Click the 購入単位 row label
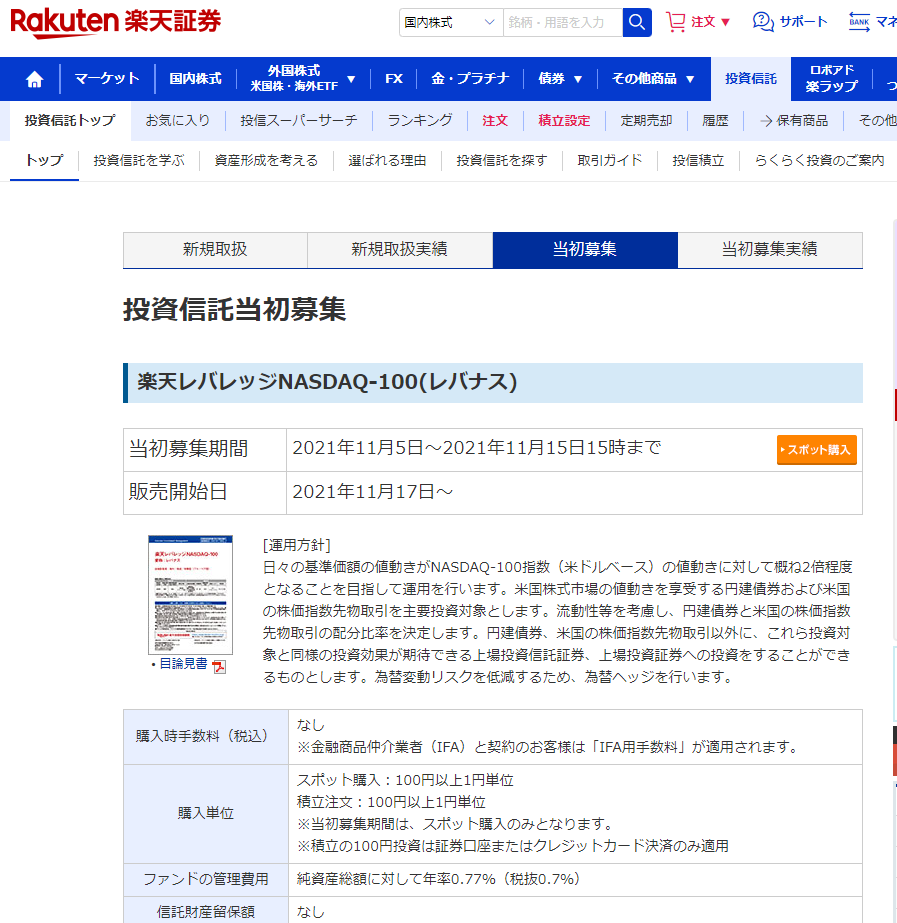Viewport: 897px width, 923px height. (206, 814)
